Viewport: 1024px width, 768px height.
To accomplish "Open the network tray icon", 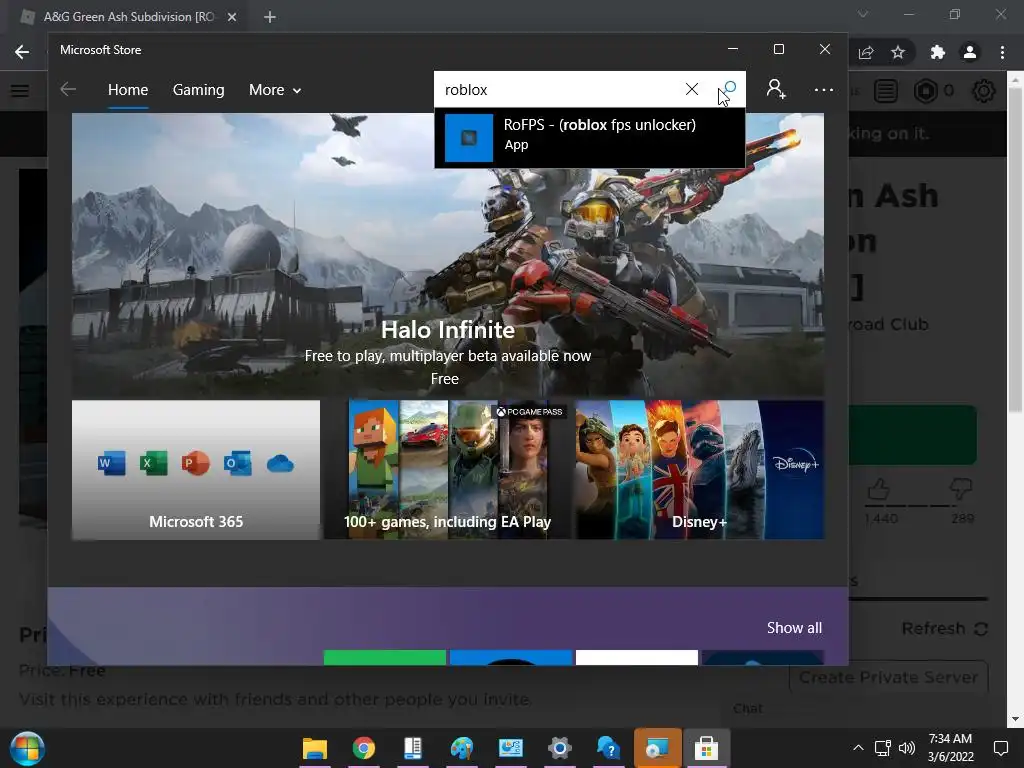I will click(x=883, y=748).
